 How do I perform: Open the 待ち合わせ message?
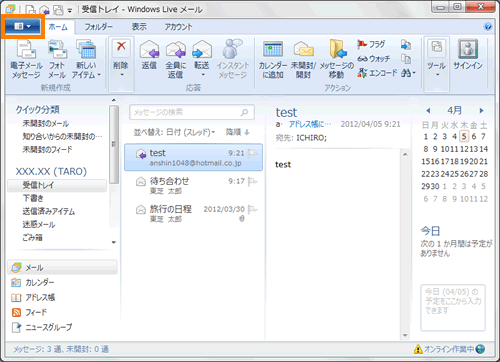(x=193, y=185)
